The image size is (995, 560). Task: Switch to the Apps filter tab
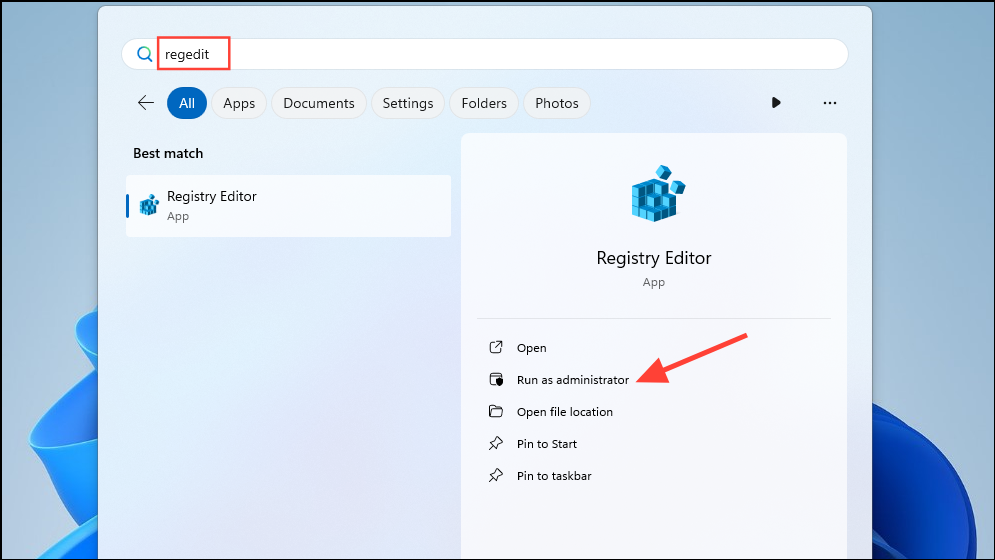[x=239, y=103]
